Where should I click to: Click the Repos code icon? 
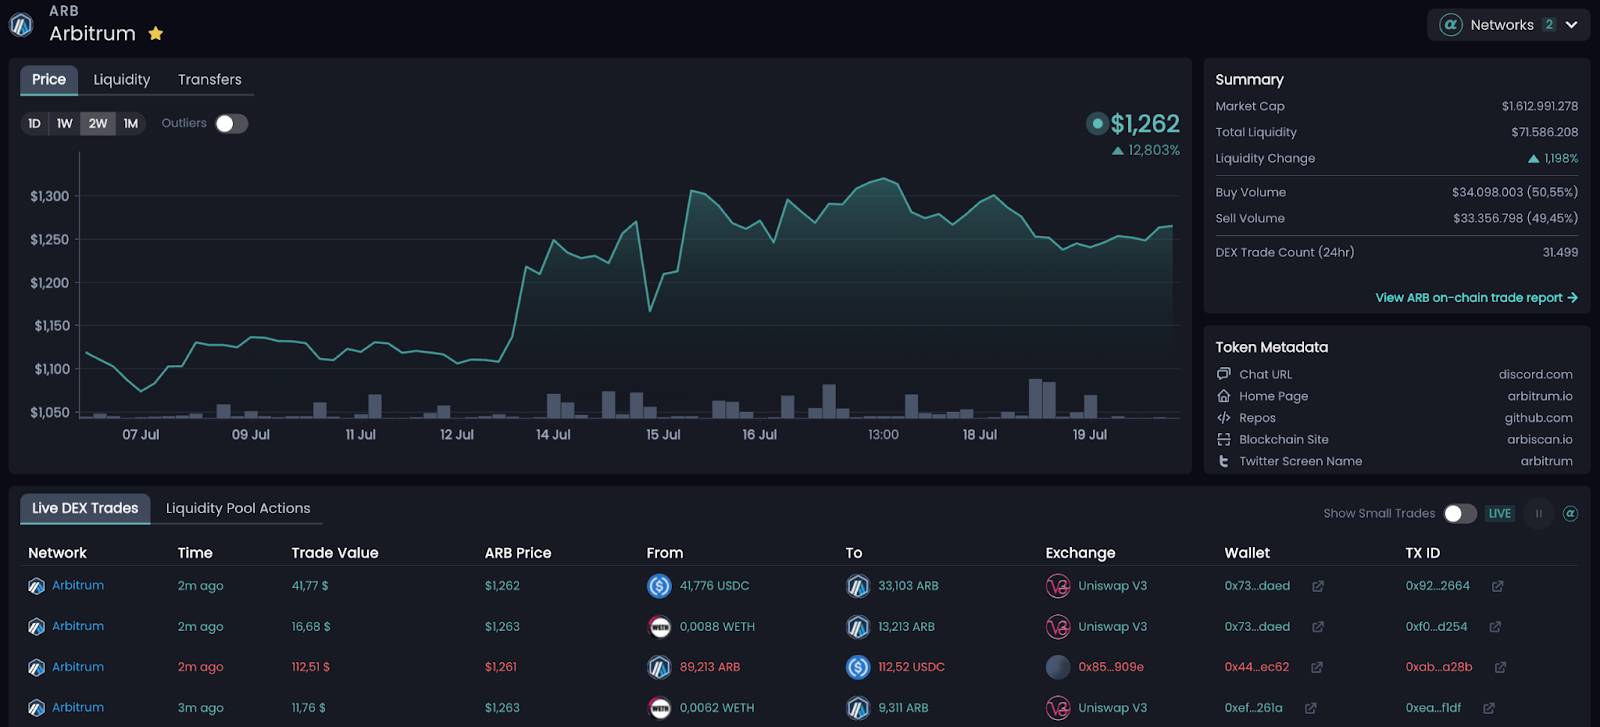point(1223,418)
